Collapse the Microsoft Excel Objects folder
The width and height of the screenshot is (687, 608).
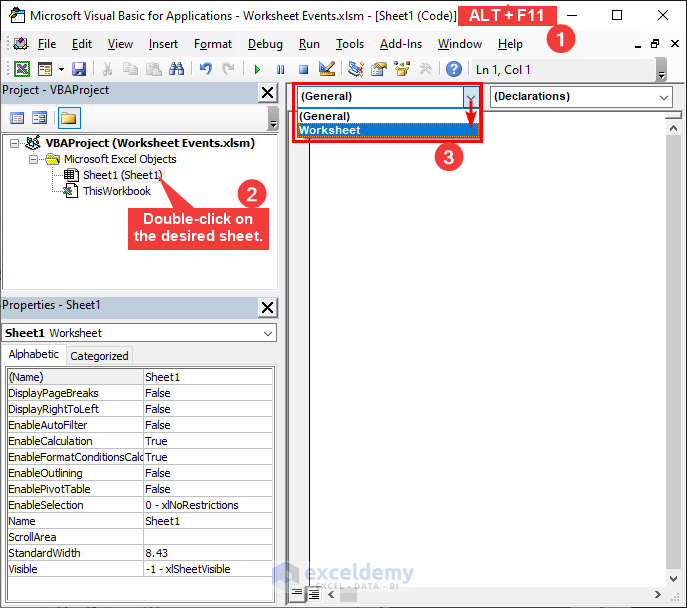(33, 159)
